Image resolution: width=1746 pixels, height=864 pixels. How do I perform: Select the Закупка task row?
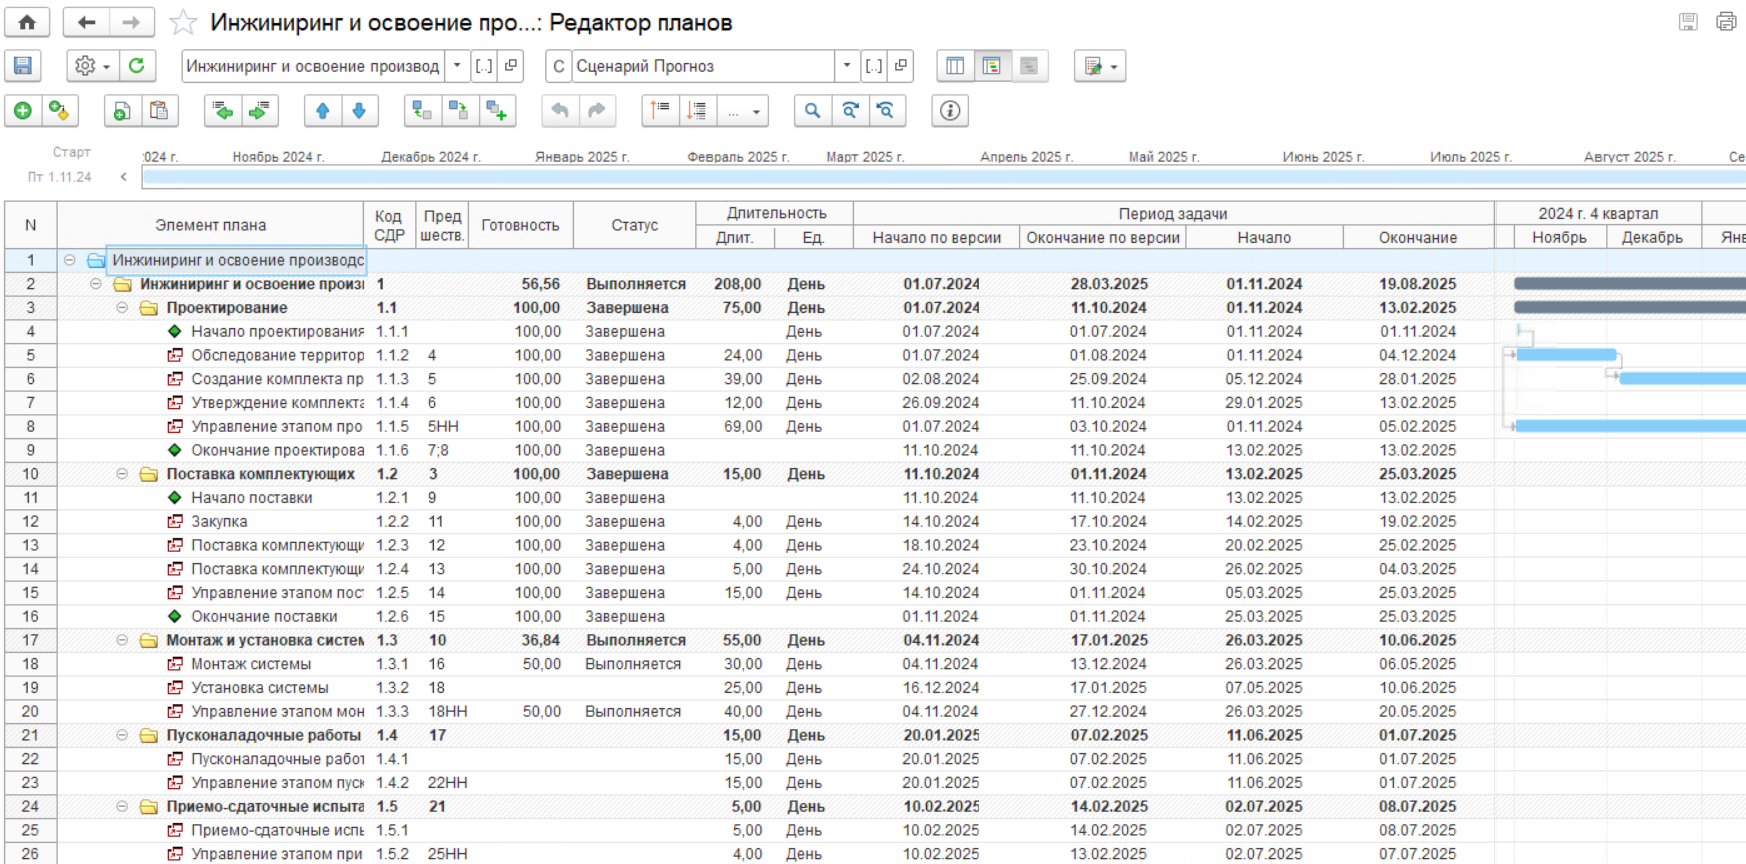219,521
